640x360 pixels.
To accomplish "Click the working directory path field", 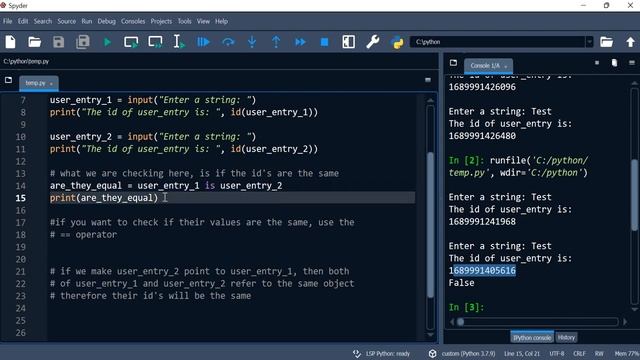I will point(498,42).
